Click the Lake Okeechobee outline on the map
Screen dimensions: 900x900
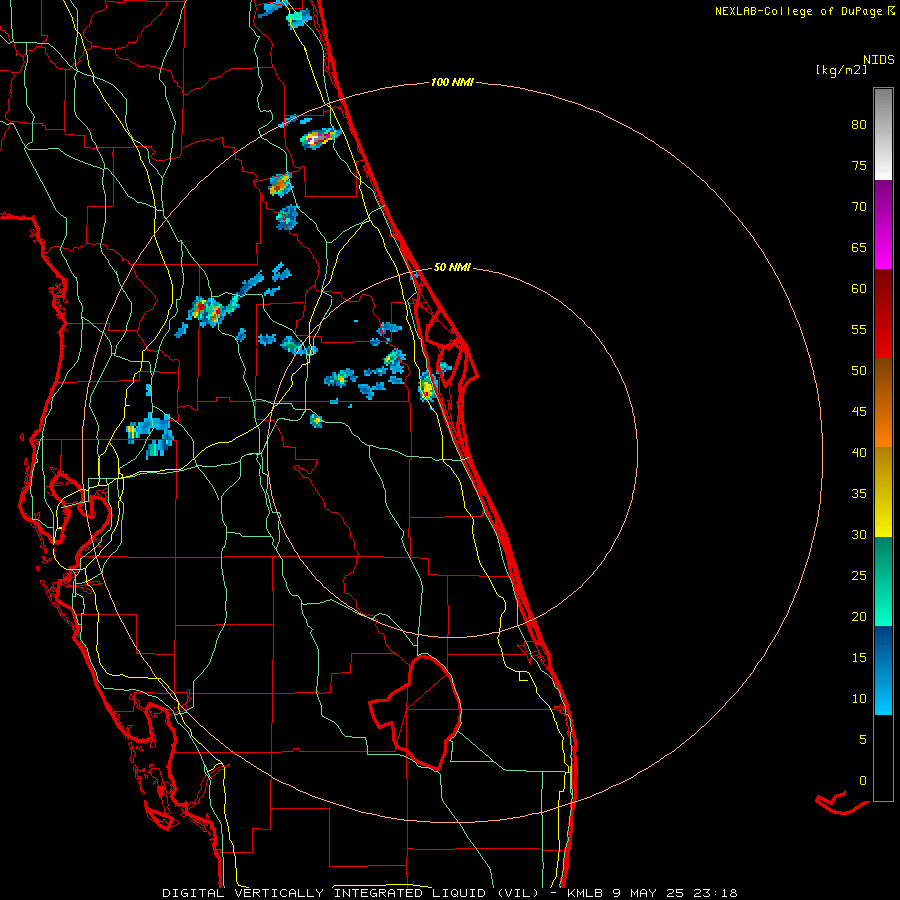(416, 712)
